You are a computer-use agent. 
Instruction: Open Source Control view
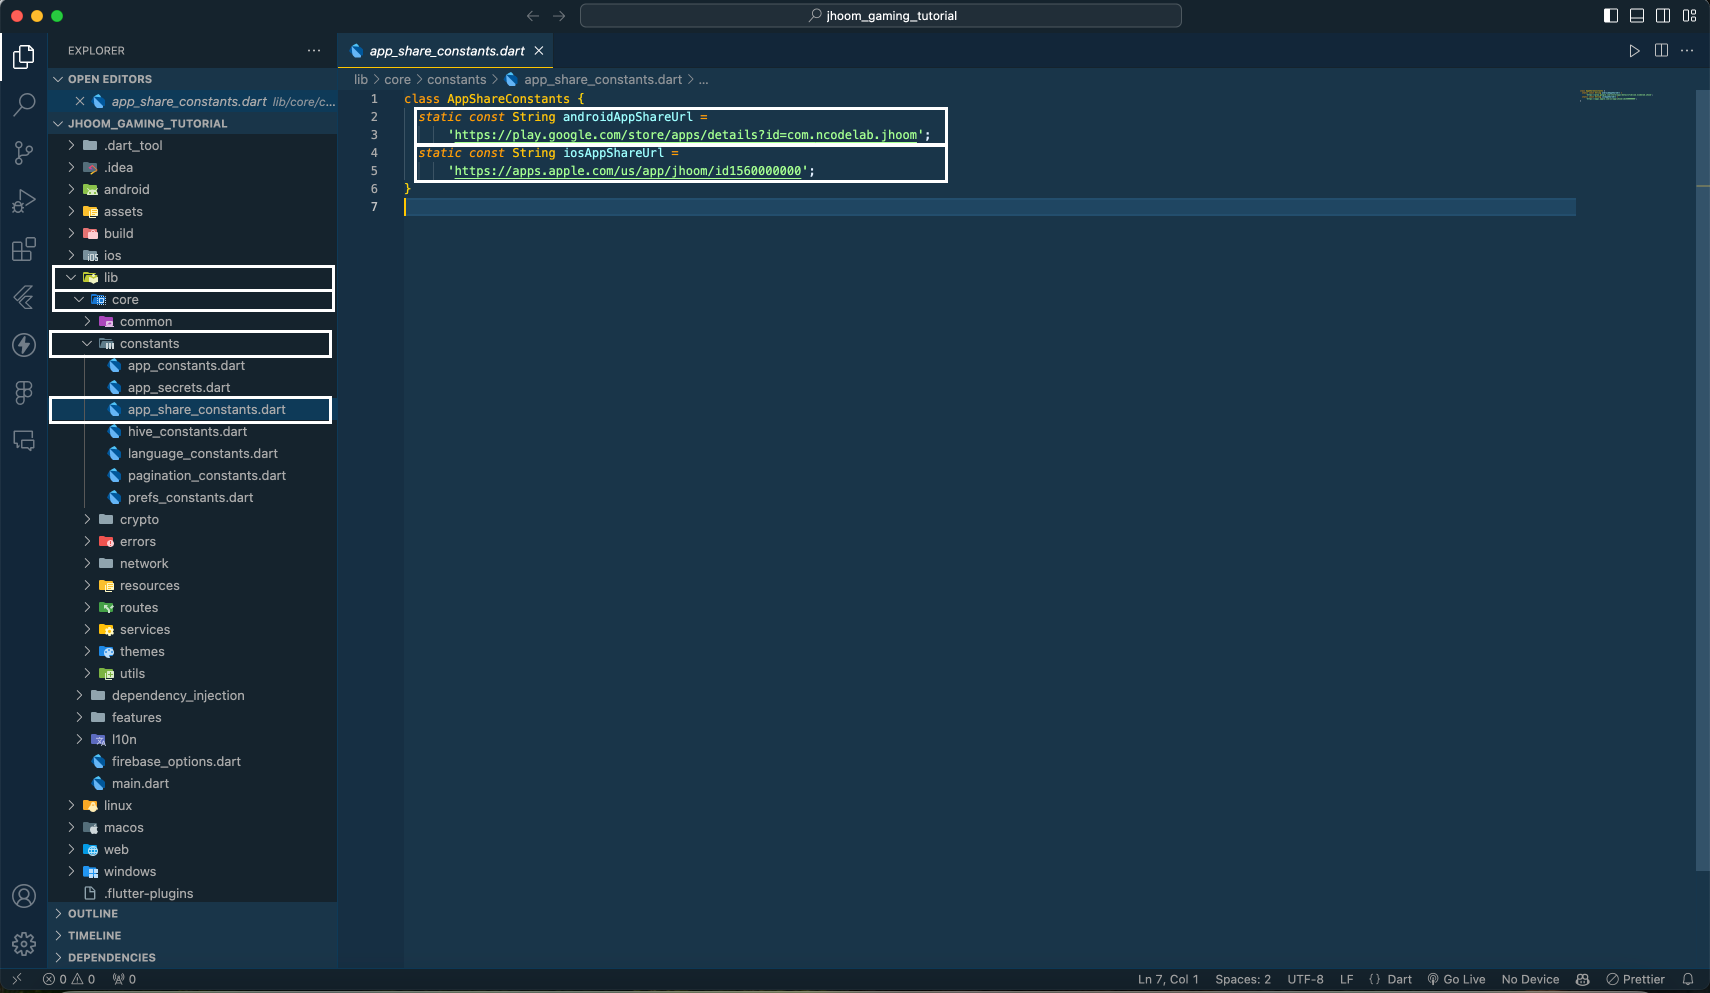tap(24, 152)
